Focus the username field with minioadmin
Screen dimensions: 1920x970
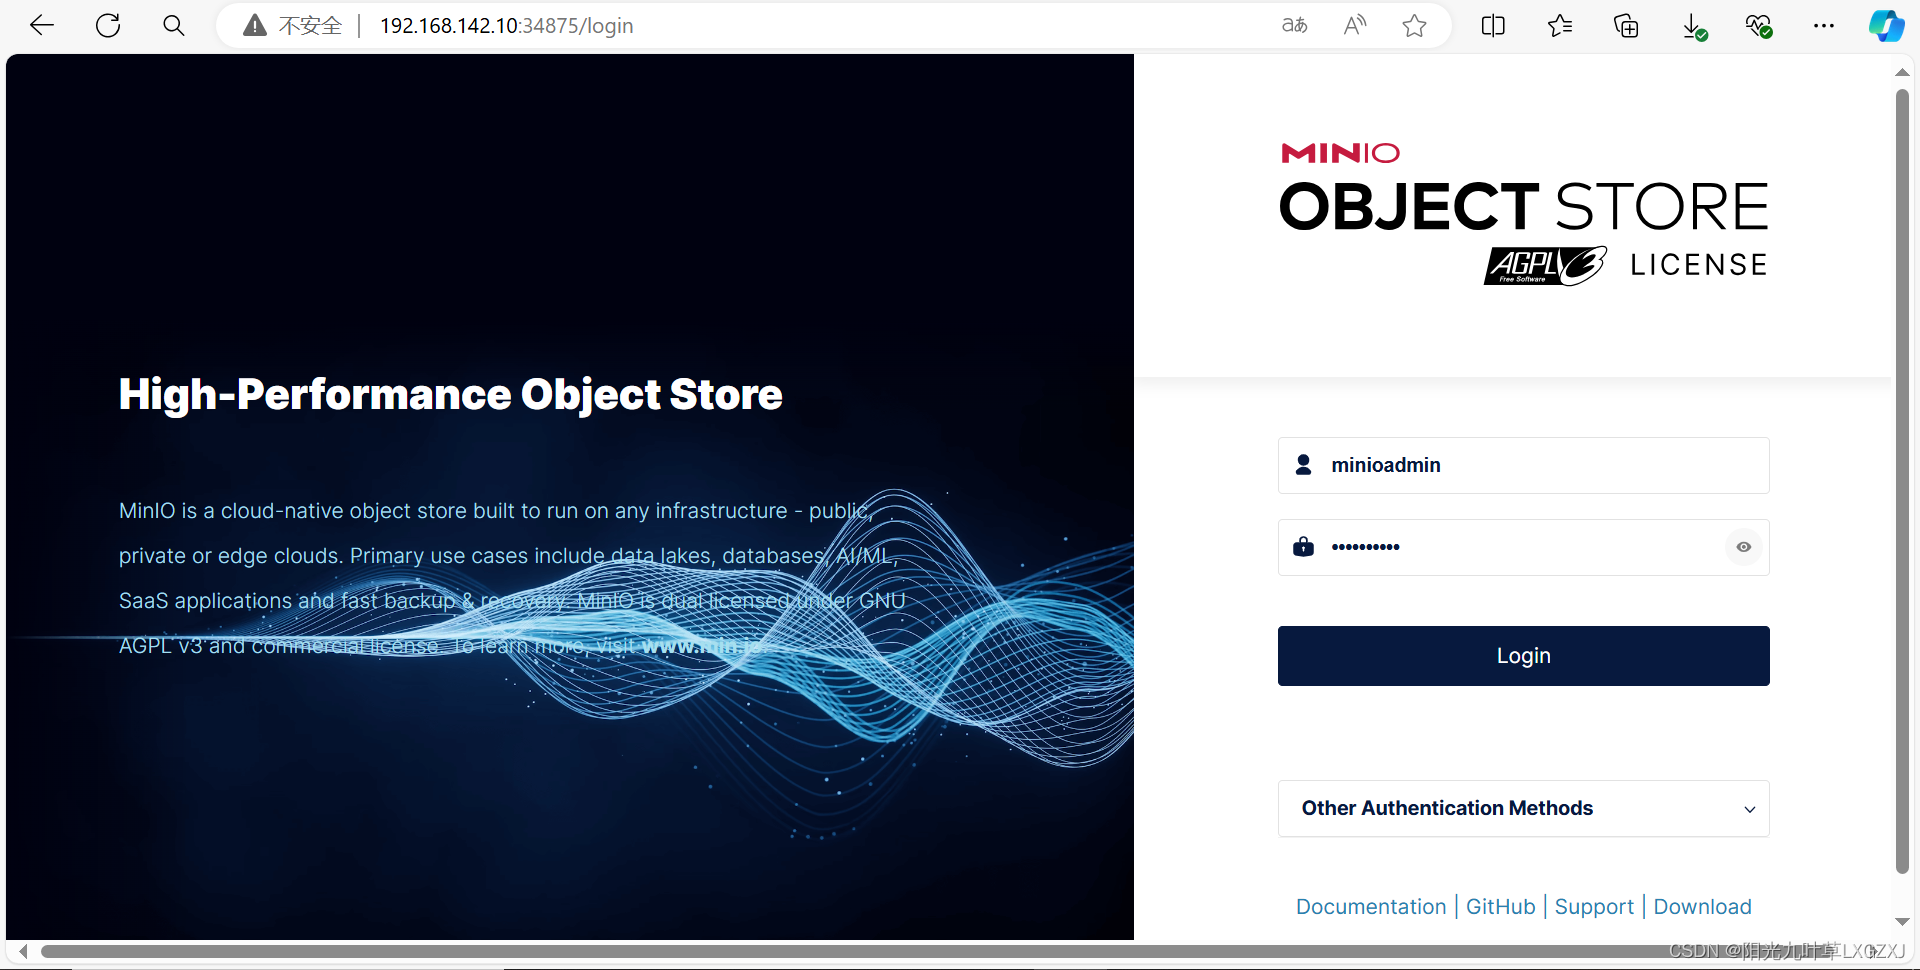pyautogui.click(x=1524, y=465)
